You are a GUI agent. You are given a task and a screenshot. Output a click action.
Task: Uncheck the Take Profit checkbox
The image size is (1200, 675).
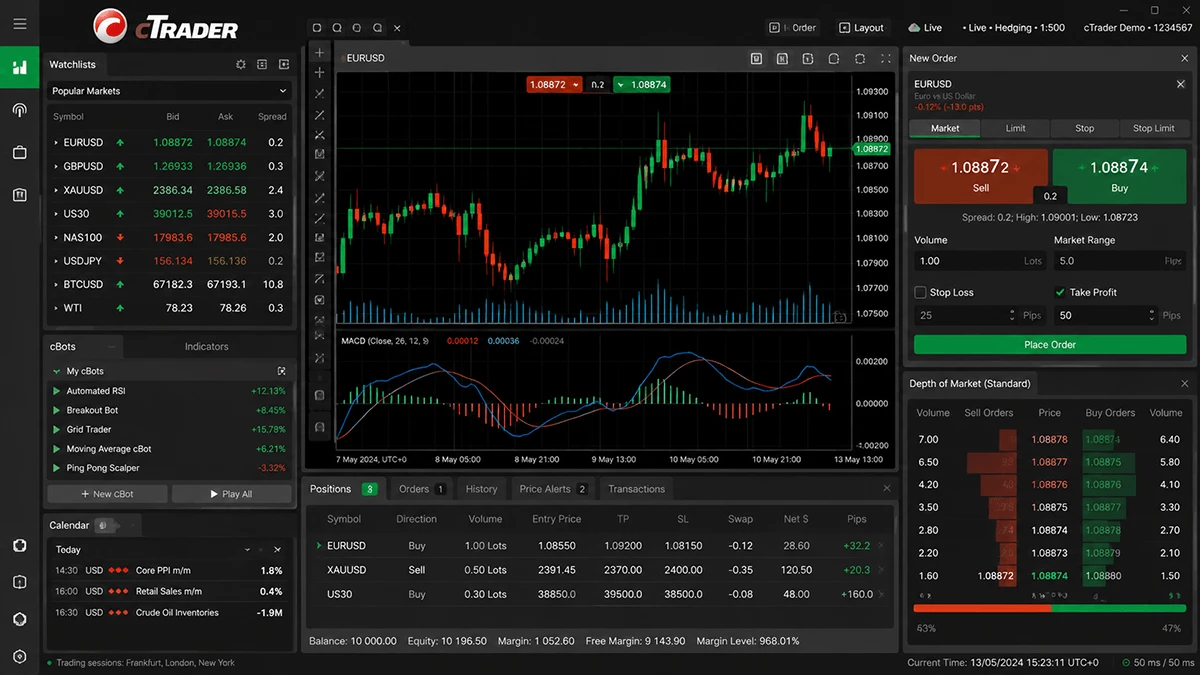click(x=1060, y=292)
